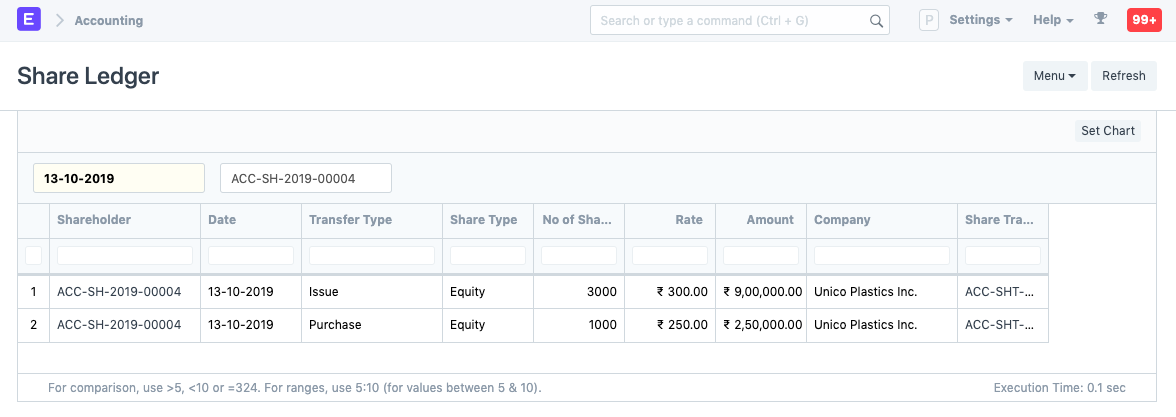Click the user avatar P icon
The width and height of the screenshot is (1176, 417).
tap(928, 20)
